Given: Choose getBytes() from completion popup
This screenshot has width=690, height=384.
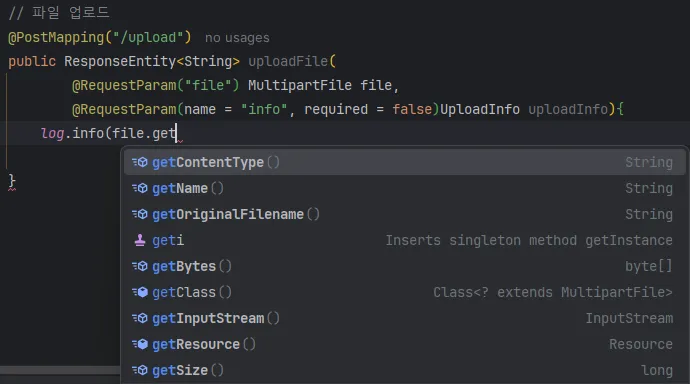Looking at the screenshot, I should click(404, 266).
